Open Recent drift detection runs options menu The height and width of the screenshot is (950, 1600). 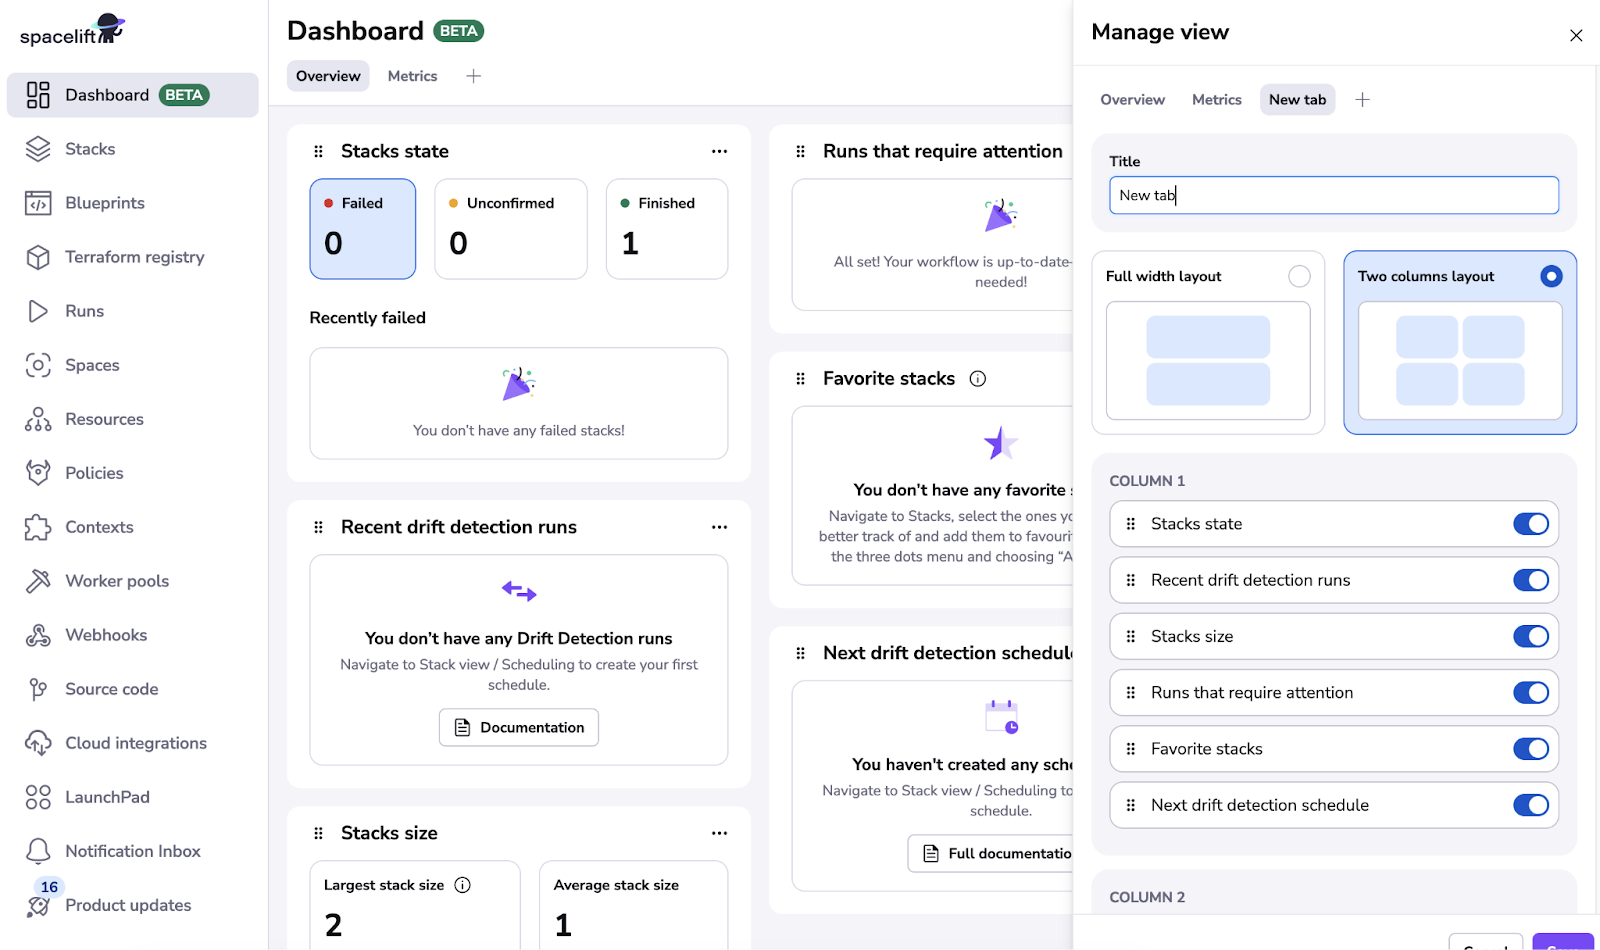point(719,527)
